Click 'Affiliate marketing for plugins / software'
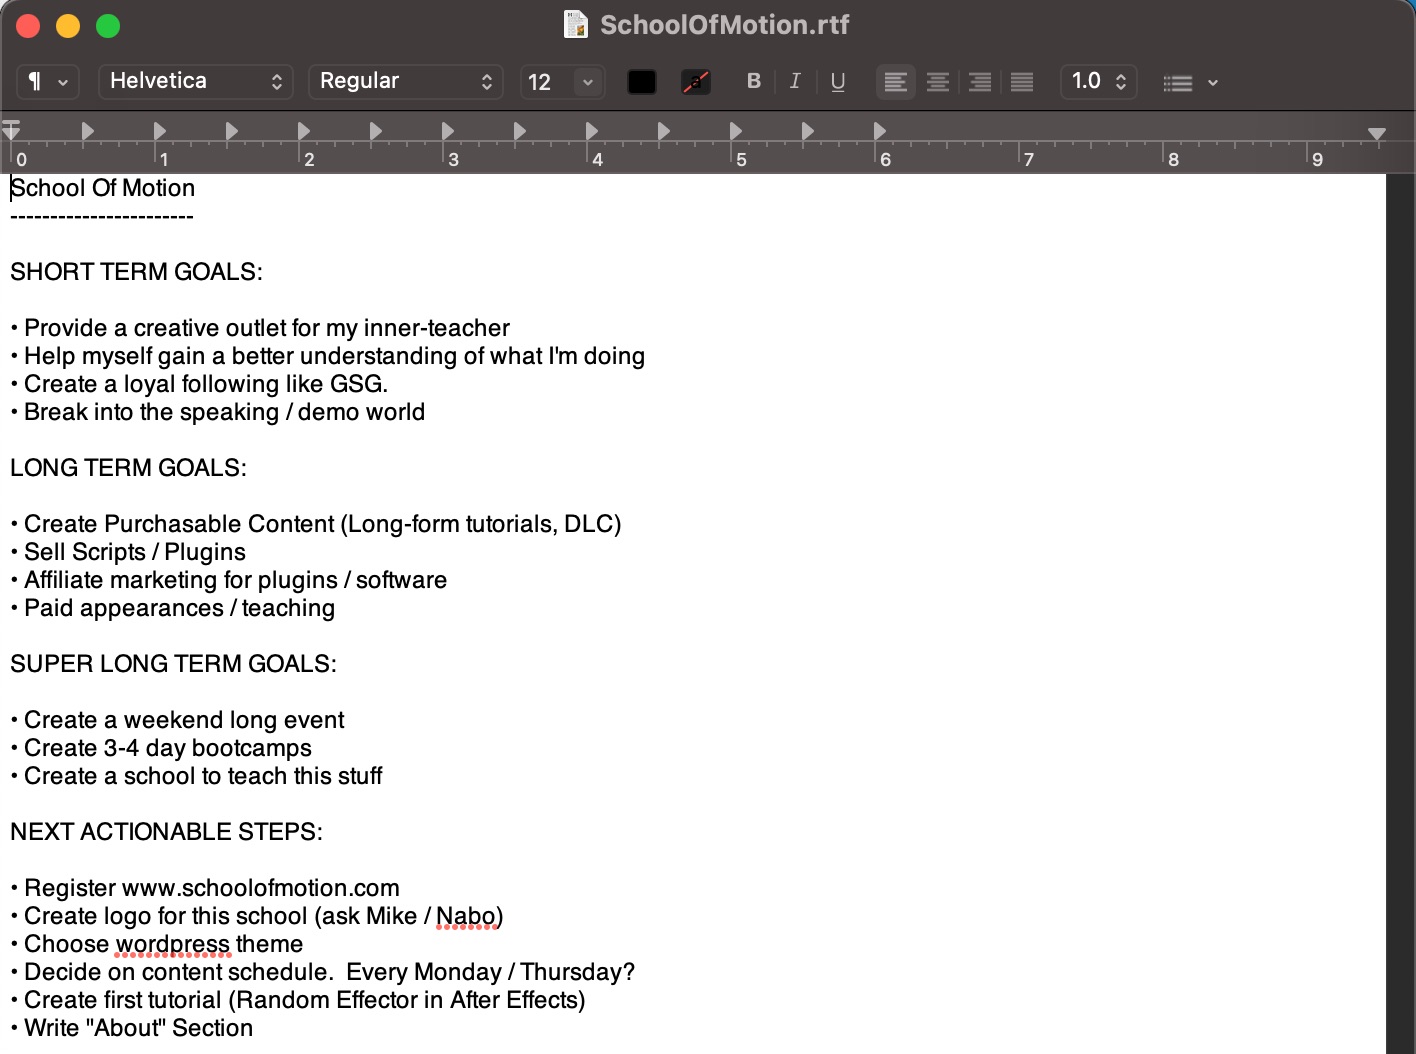The width and height of the screenshot is (1416, 1054). pos(229,580)
